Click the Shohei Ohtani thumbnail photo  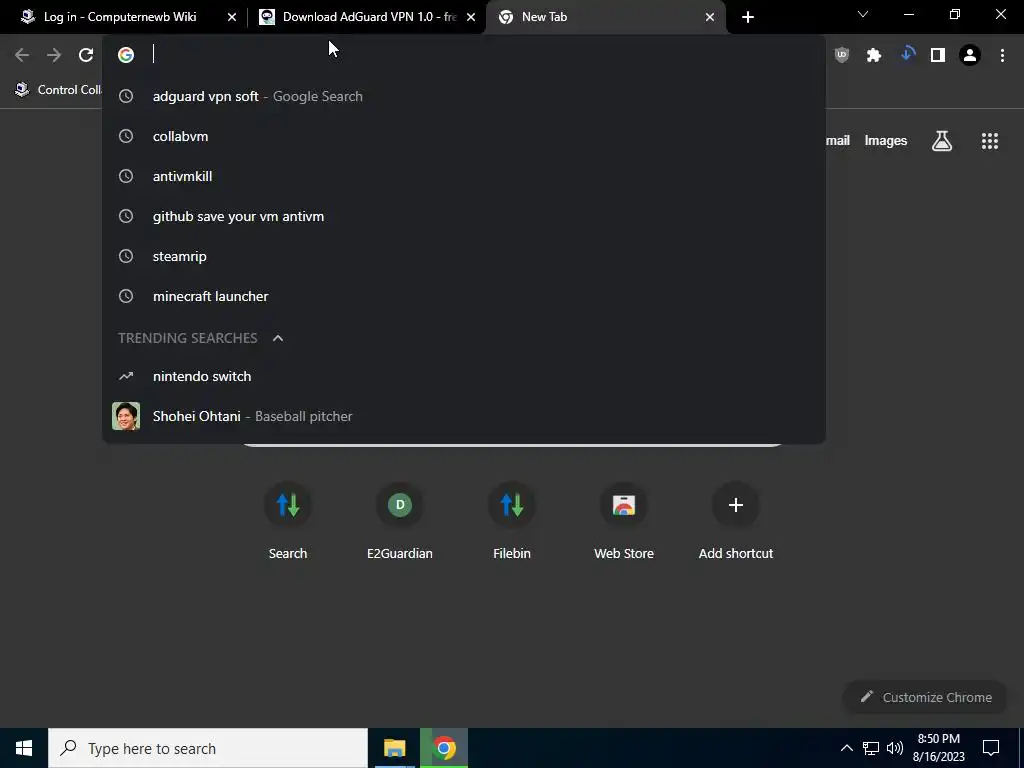pyautogui.click(x=126, y=416)
